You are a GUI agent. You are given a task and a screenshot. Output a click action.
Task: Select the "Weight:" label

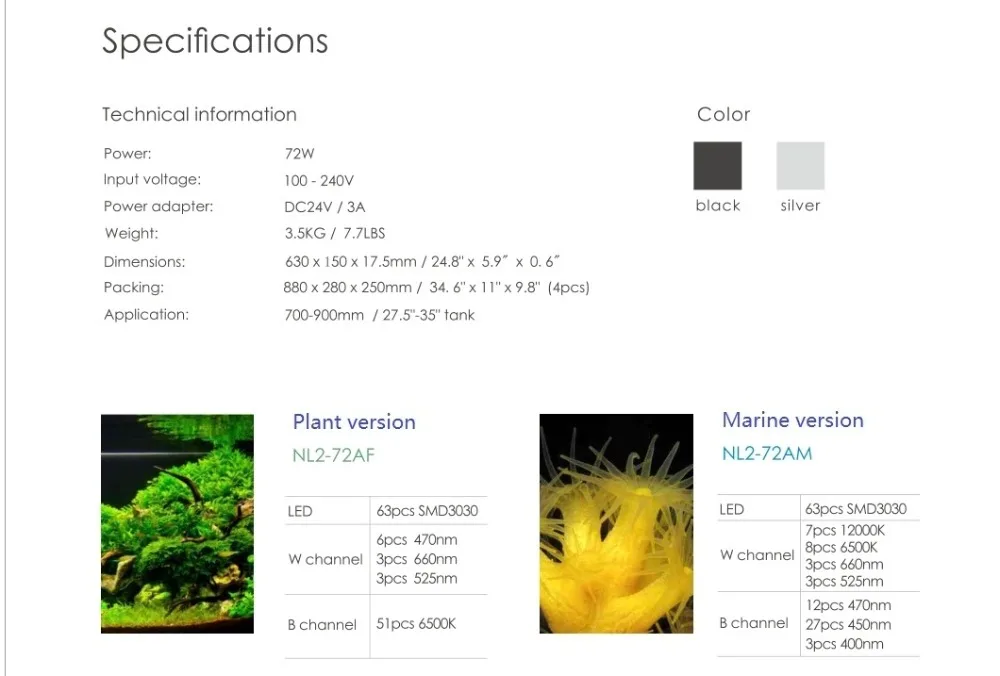131,233
